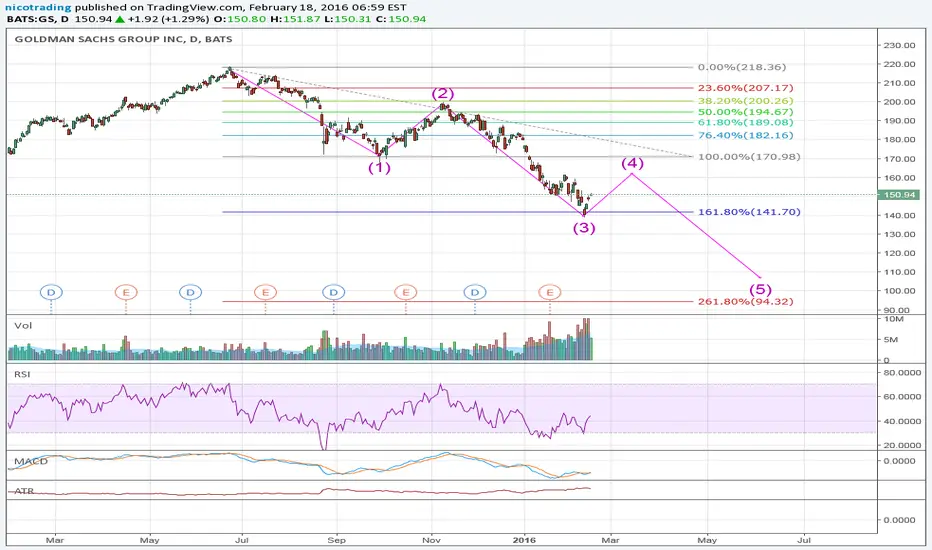Click the 20.0000 RSI axis label
Screen dimensions: 932x550
[x=903, y=445]
